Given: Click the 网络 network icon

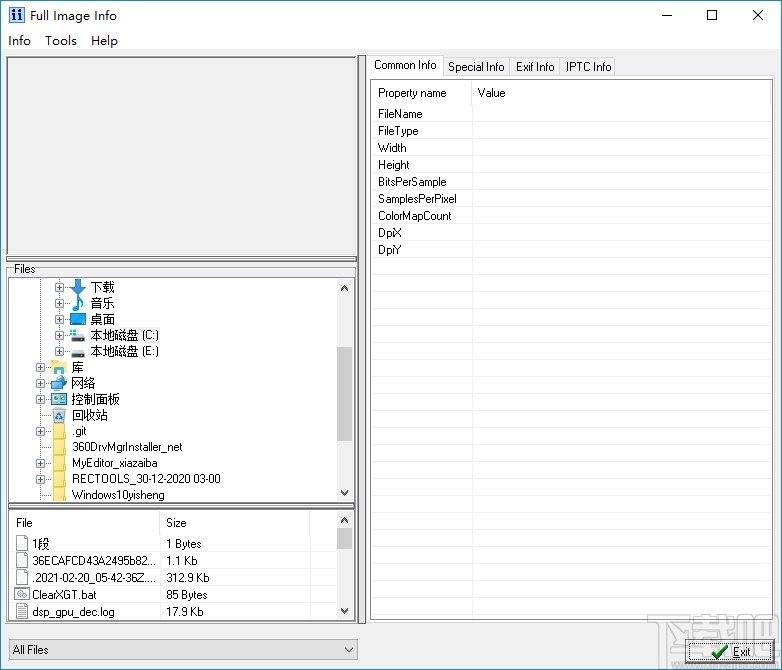Looking at the screenshot, I should click(59, 383).
